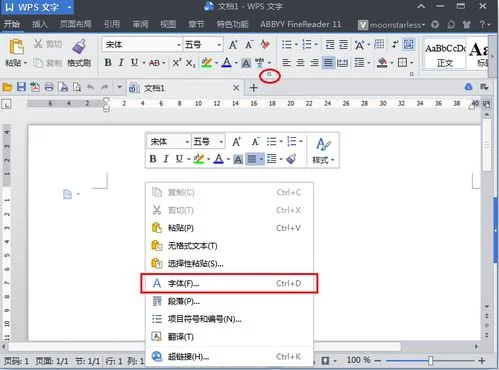Screen dimensions: 499x370
Task: Toggle Subscript in the ribbon
Action: [190, 63]
